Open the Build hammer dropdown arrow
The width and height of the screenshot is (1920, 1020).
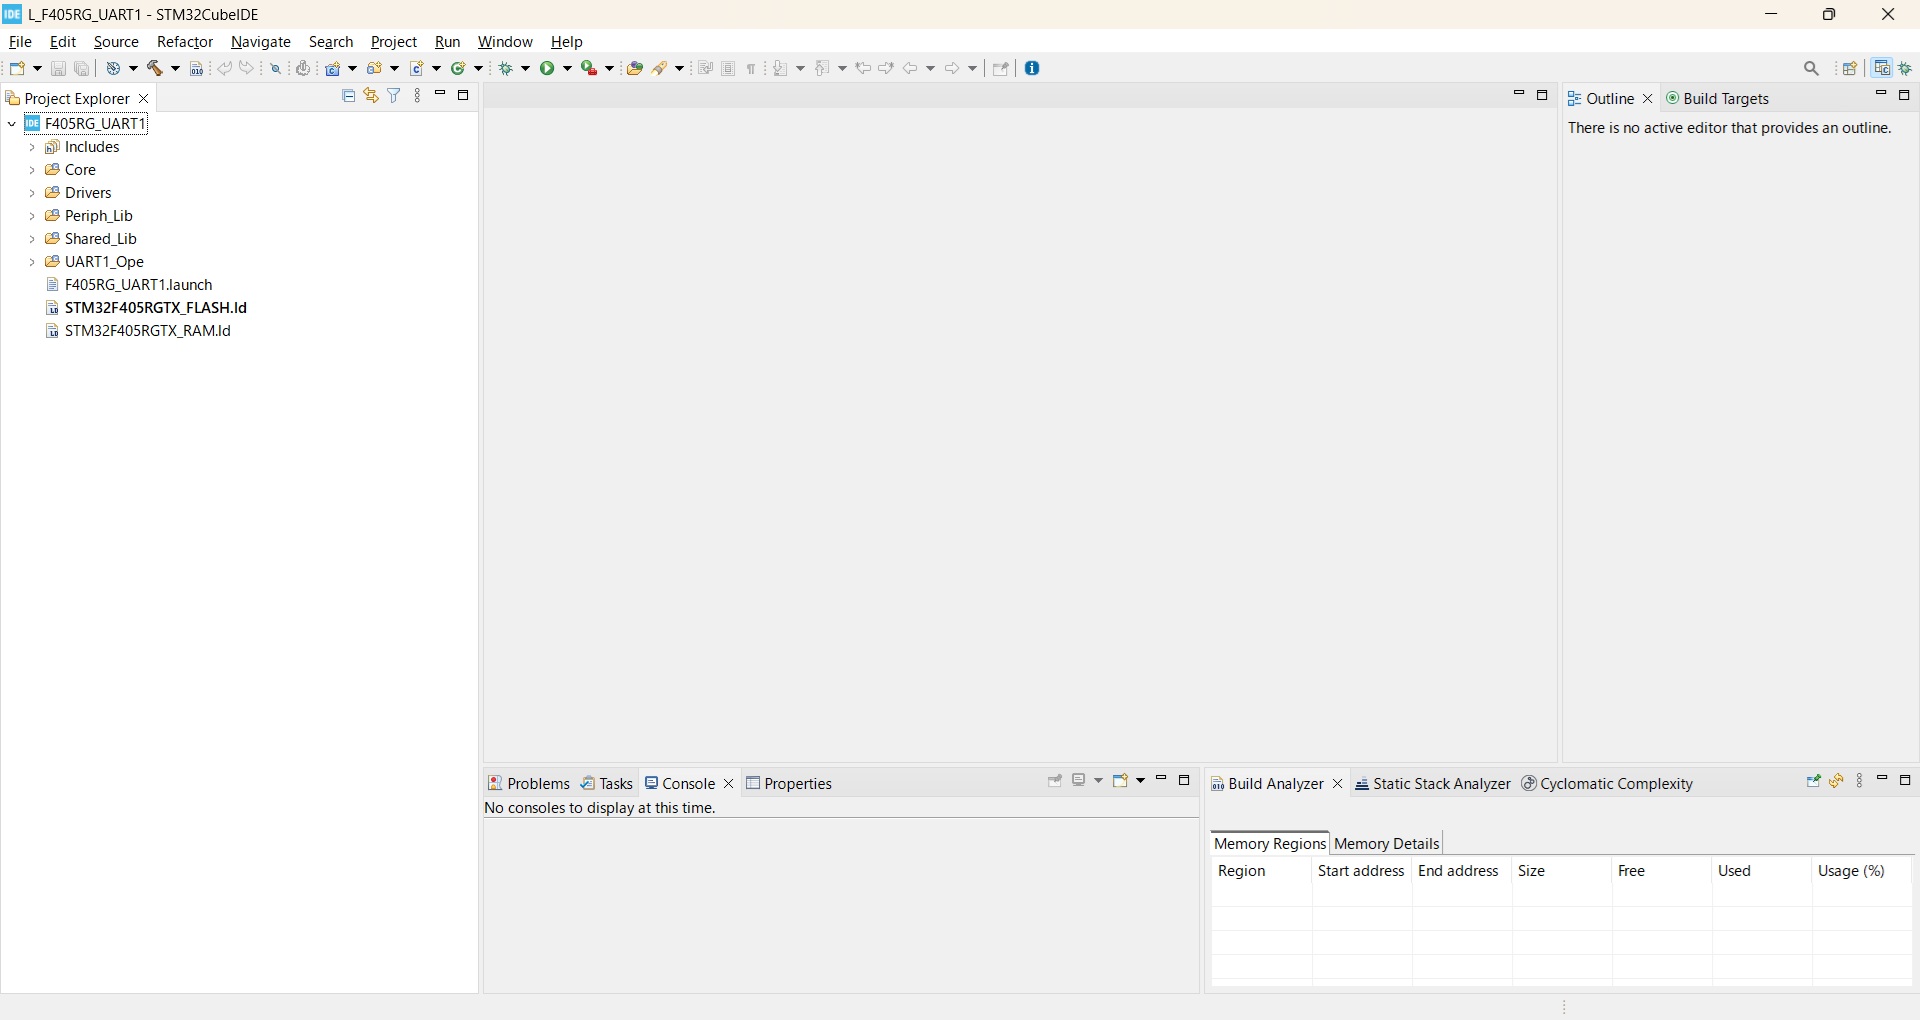176,69
